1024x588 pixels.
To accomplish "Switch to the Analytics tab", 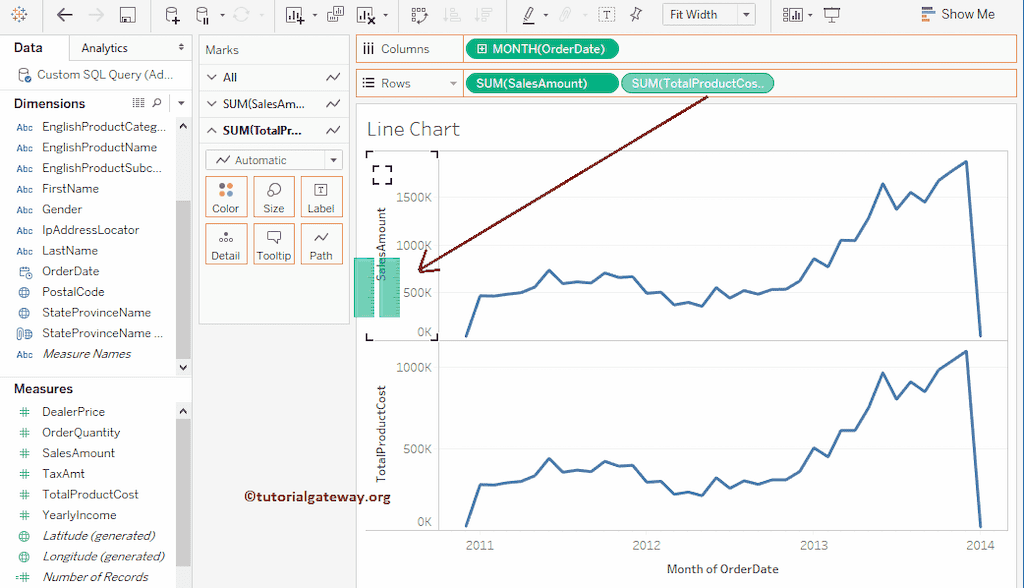I will point(105,48).
